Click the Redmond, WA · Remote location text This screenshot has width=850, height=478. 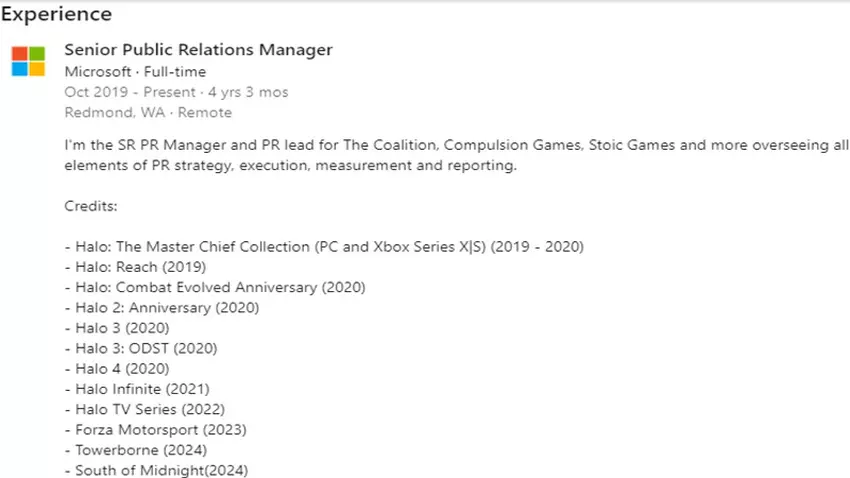tap(148, 112)
